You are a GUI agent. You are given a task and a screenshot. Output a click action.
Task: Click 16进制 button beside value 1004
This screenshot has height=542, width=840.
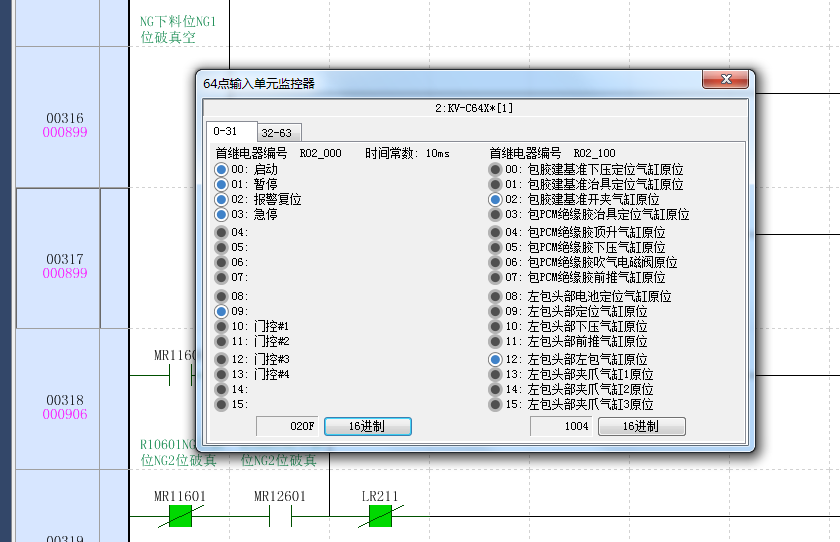click(x=641, y=426)
